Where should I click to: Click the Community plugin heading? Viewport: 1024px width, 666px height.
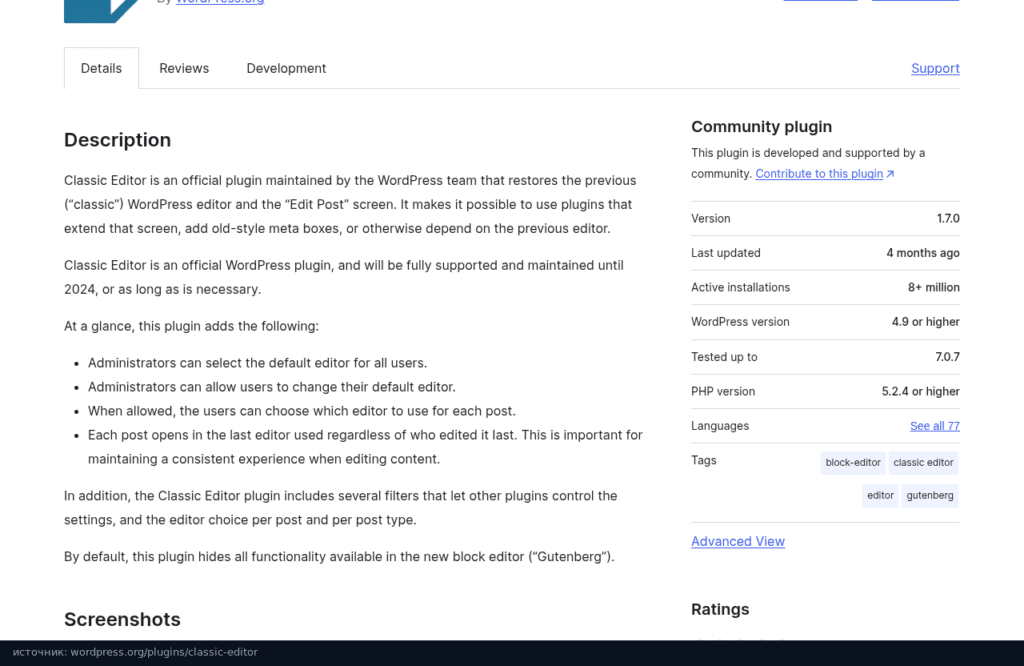[761, 127]
